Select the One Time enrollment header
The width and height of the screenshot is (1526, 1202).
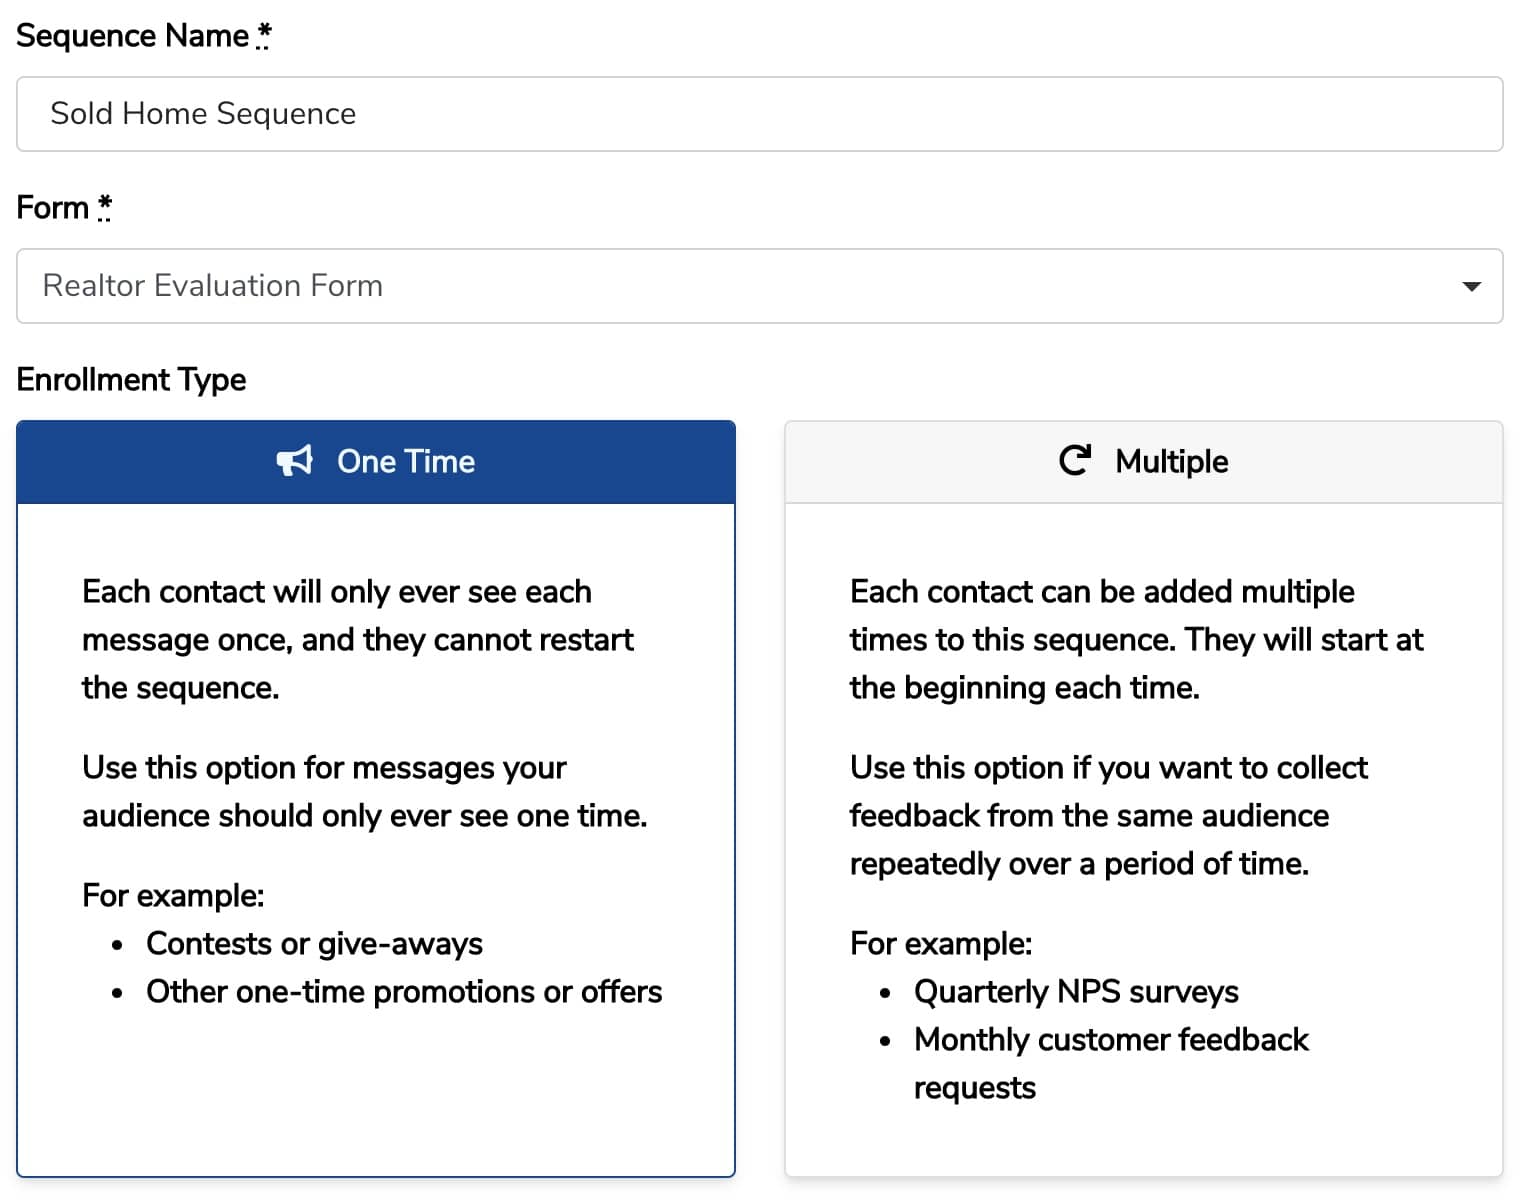pos(376,462)
